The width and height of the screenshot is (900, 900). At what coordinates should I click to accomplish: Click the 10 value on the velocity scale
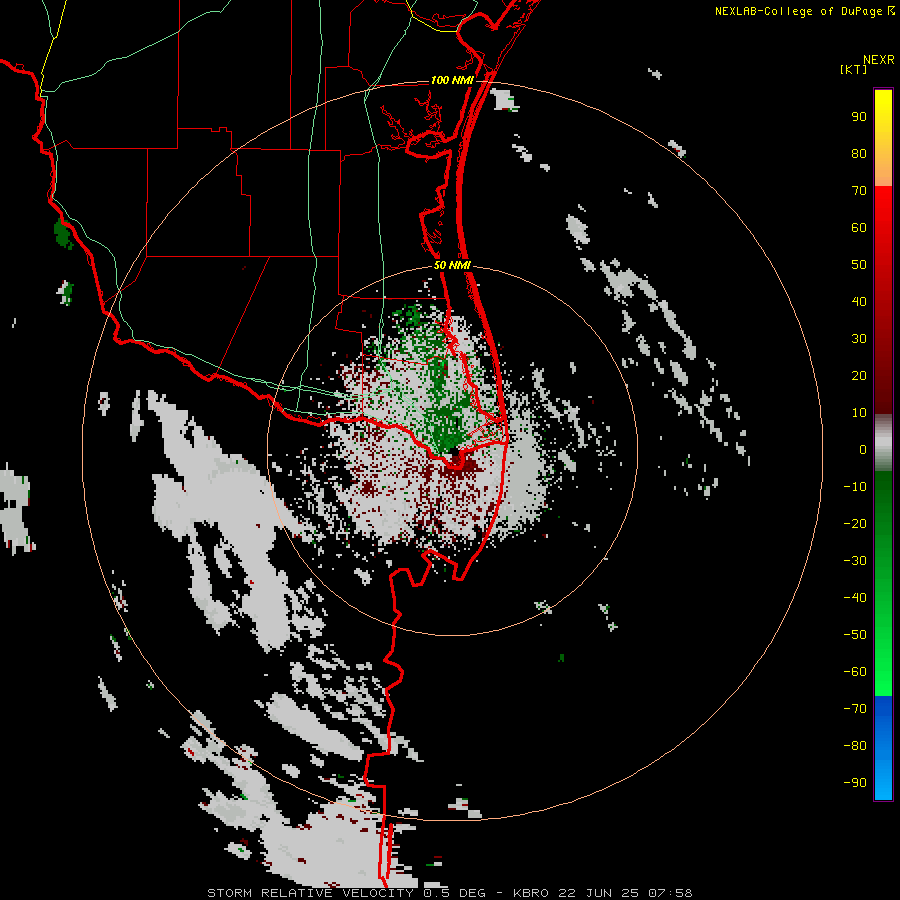(859, 413)
